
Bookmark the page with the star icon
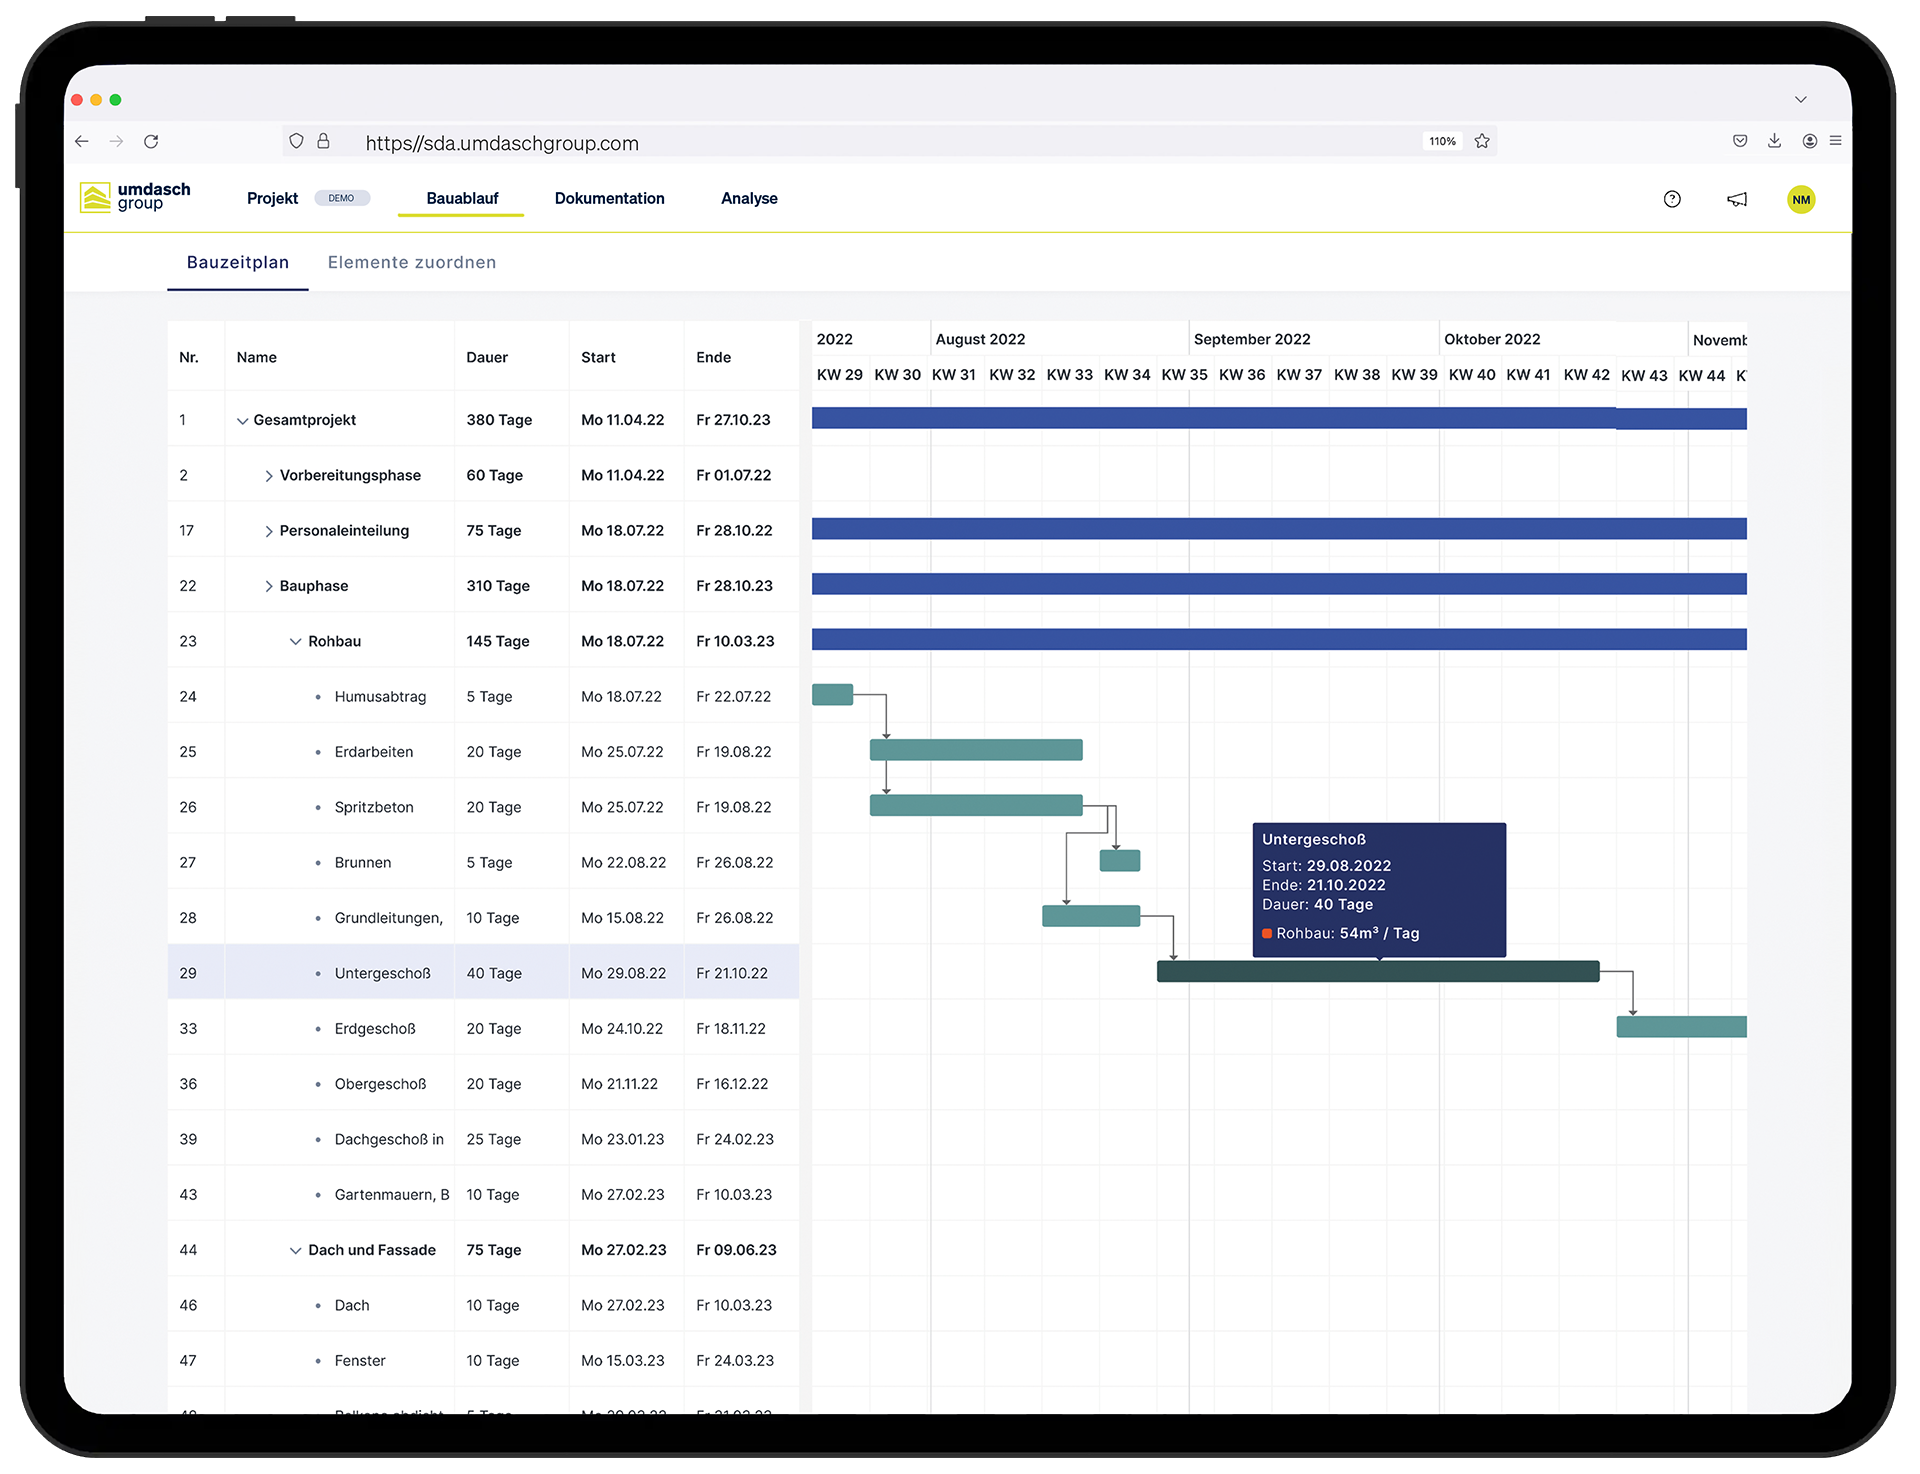coord(1482,141)
